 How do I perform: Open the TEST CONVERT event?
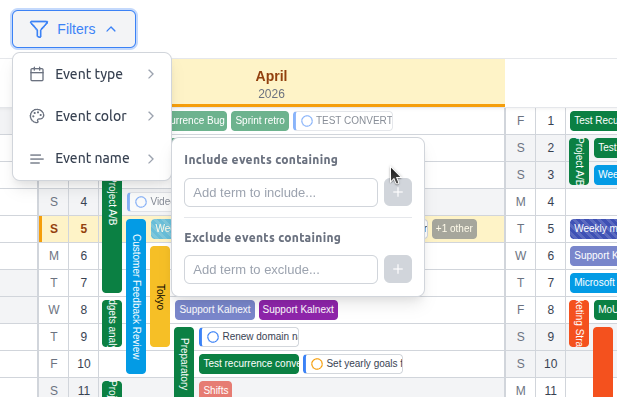343,121
